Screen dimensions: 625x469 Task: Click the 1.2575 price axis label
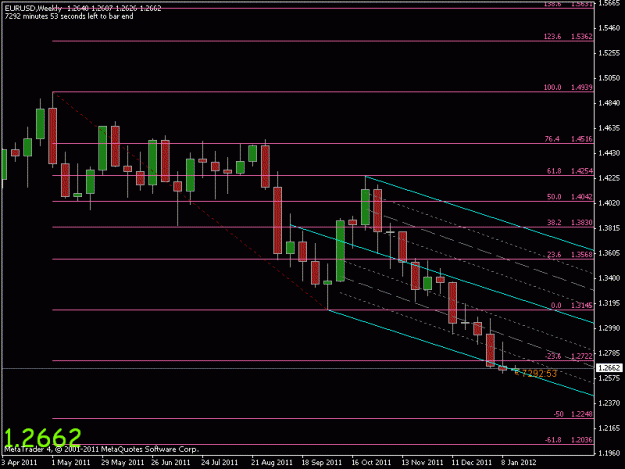point(609,378)
